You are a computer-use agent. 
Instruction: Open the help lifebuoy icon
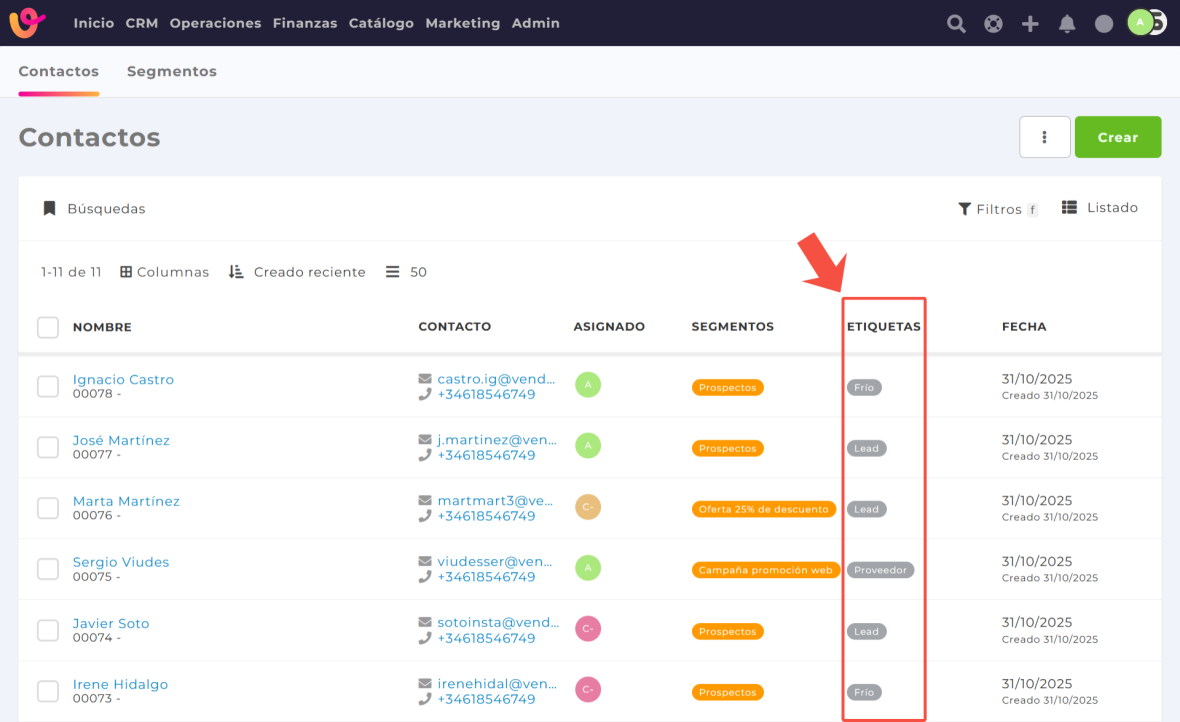pos(993,24)
